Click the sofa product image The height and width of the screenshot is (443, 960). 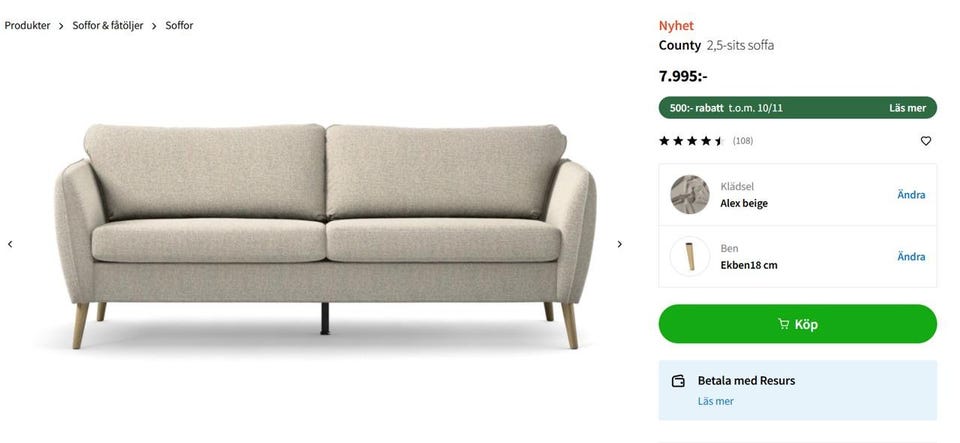tap(325, 236)
